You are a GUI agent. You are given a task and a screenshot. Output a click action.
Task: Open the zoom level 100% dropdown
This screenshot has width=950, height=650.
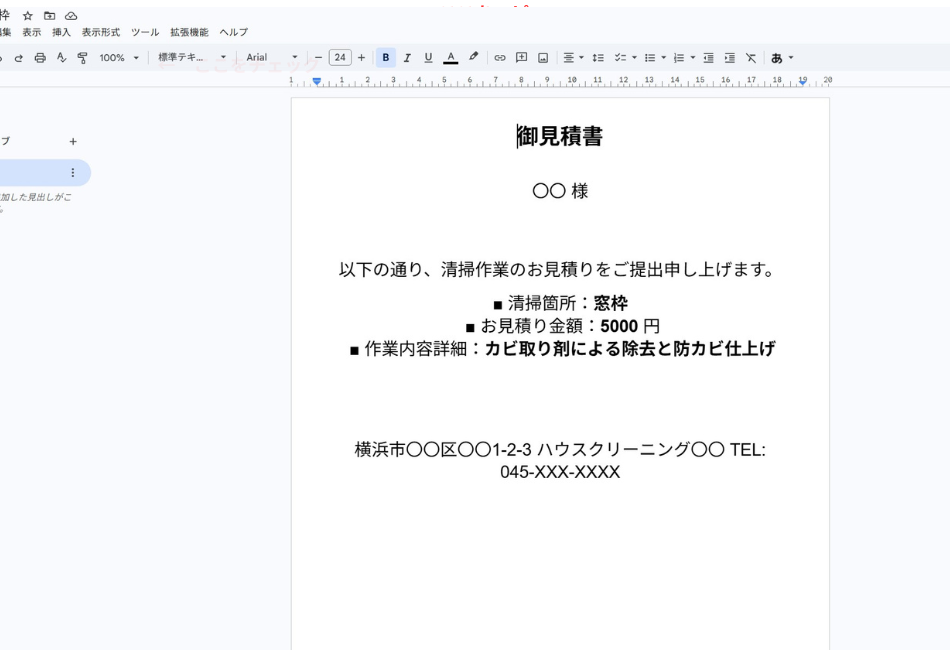[115, 57]
